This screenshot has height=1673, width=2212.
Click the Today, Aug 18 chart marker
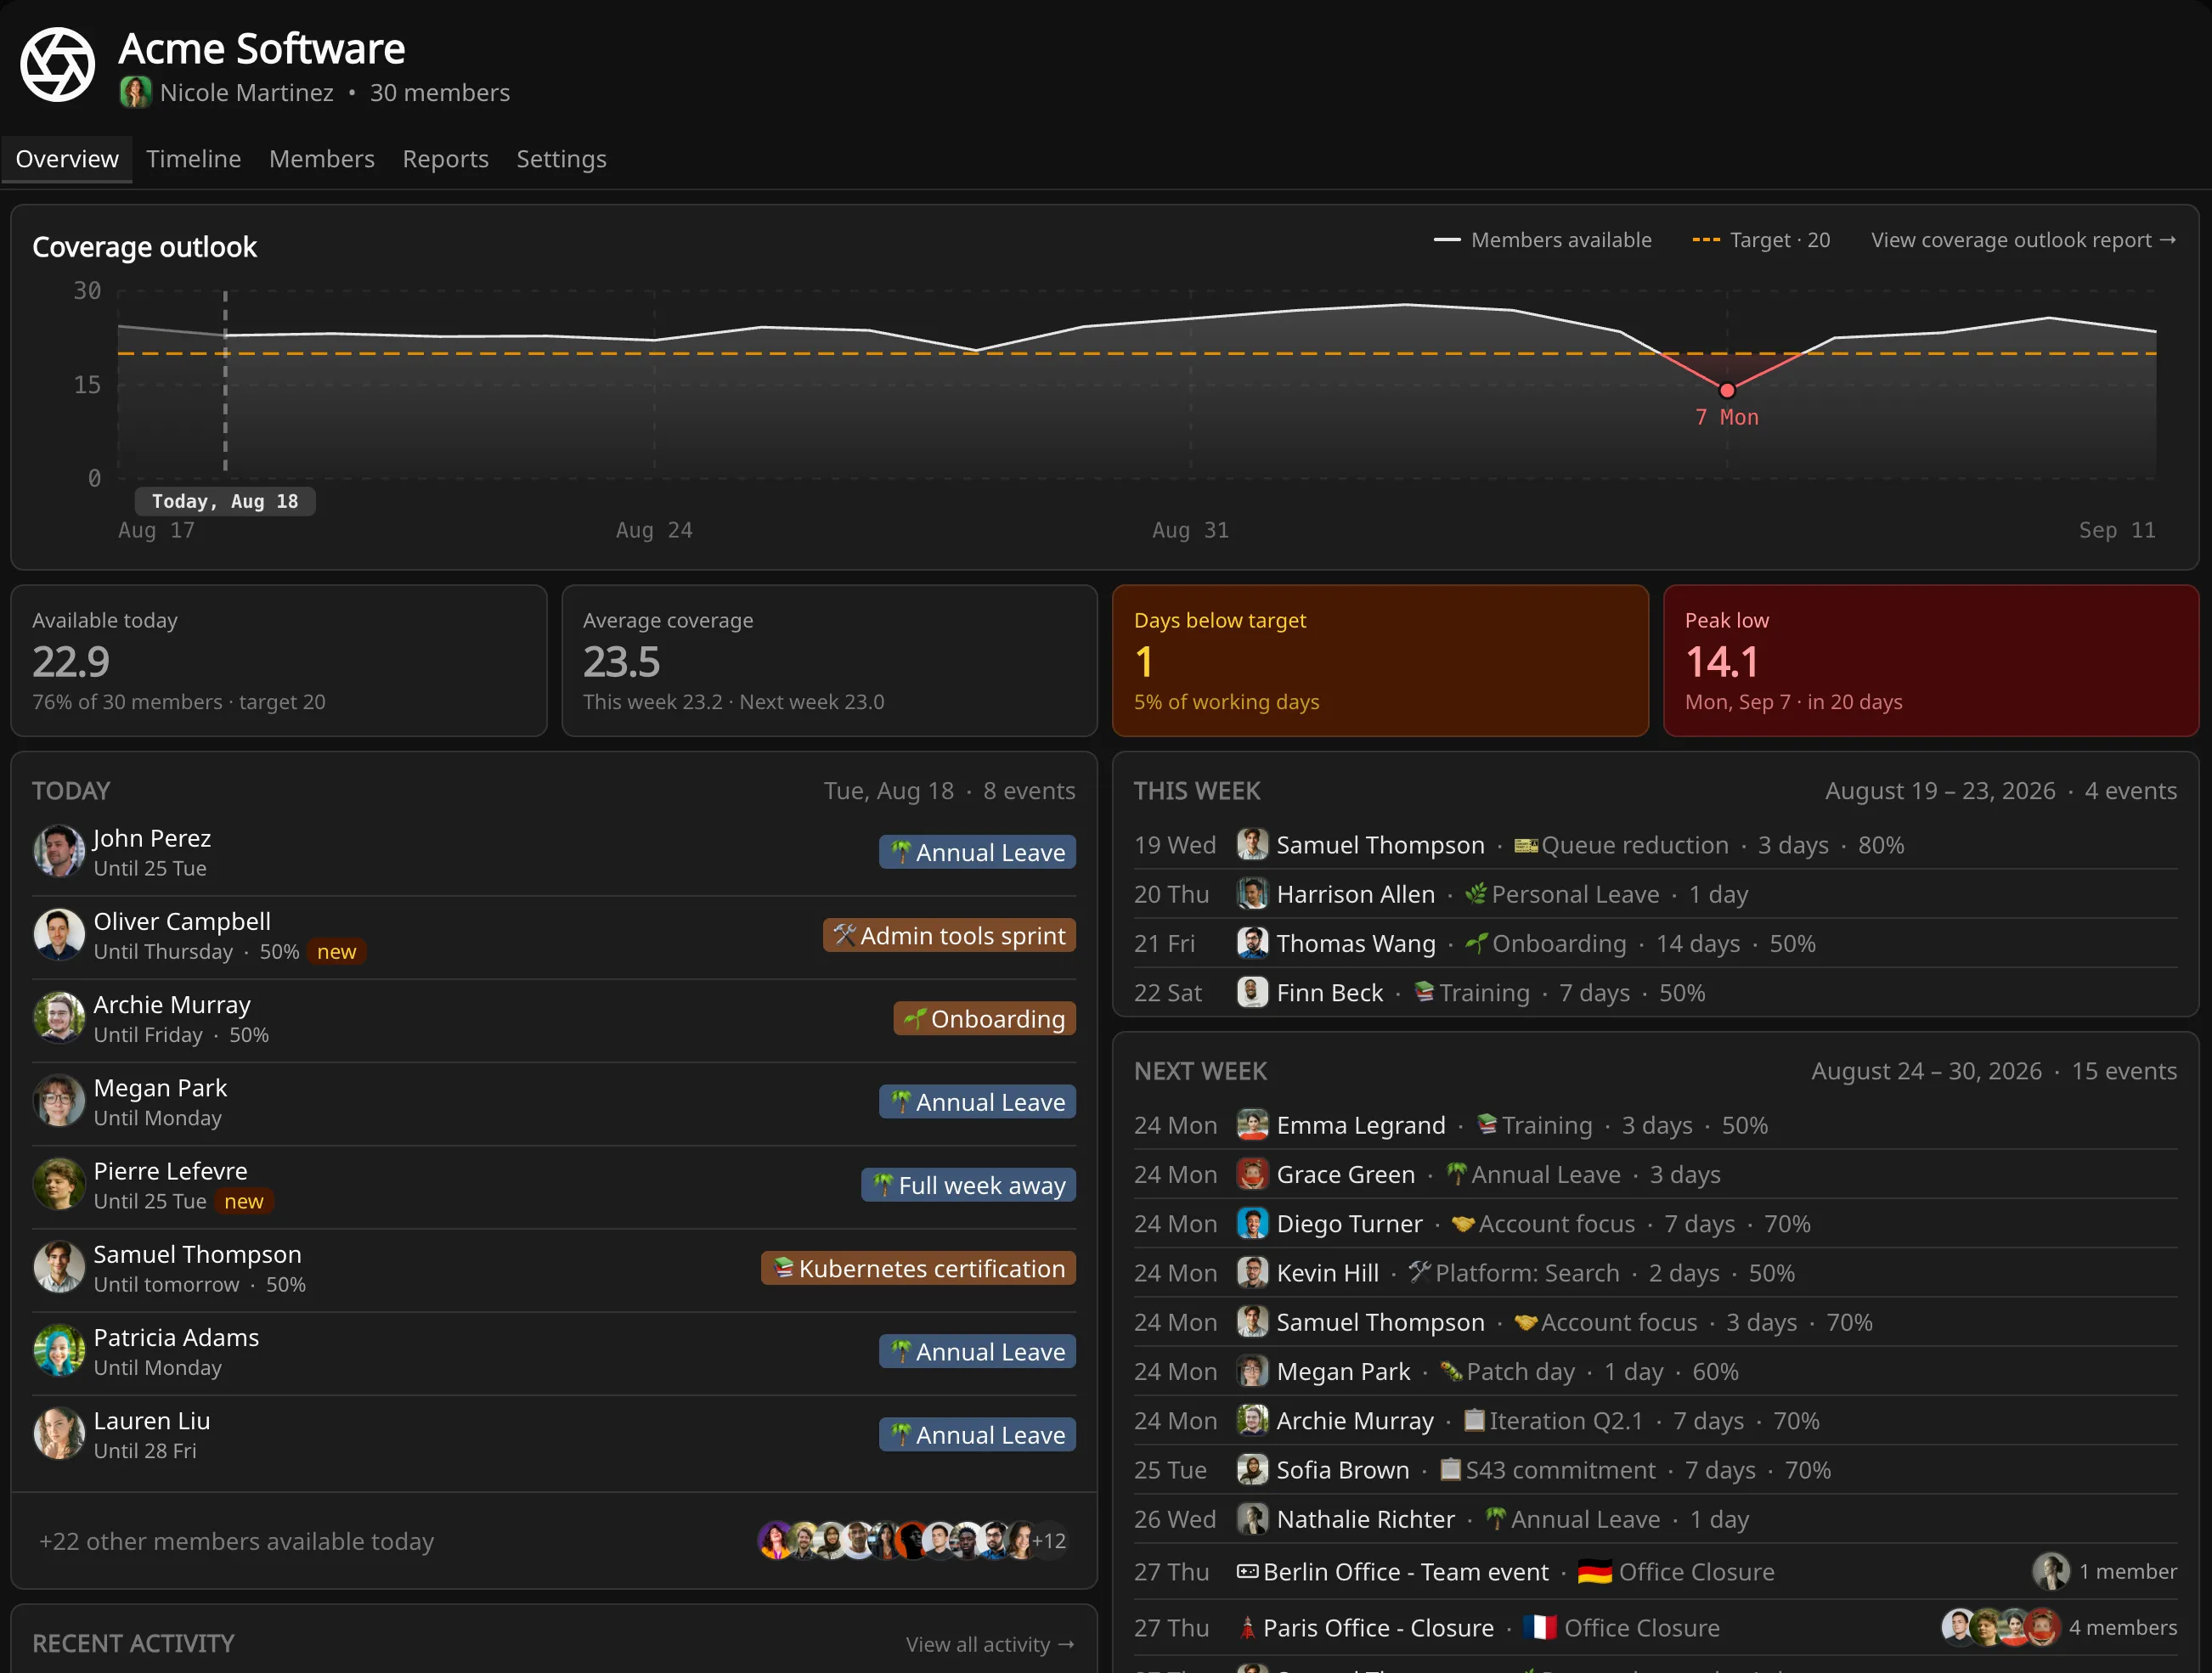click(225, 501)
